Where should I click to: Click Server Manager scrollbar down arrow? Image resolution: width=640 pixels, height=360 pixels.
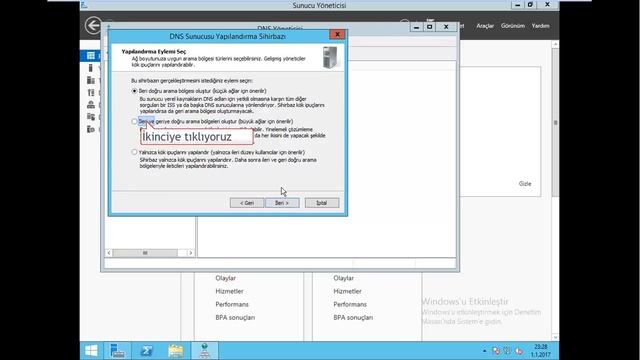tap(555, 337)
